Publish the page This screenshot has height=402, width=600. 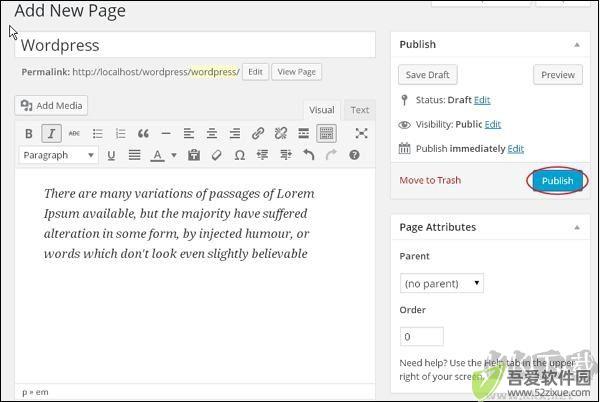557,181
